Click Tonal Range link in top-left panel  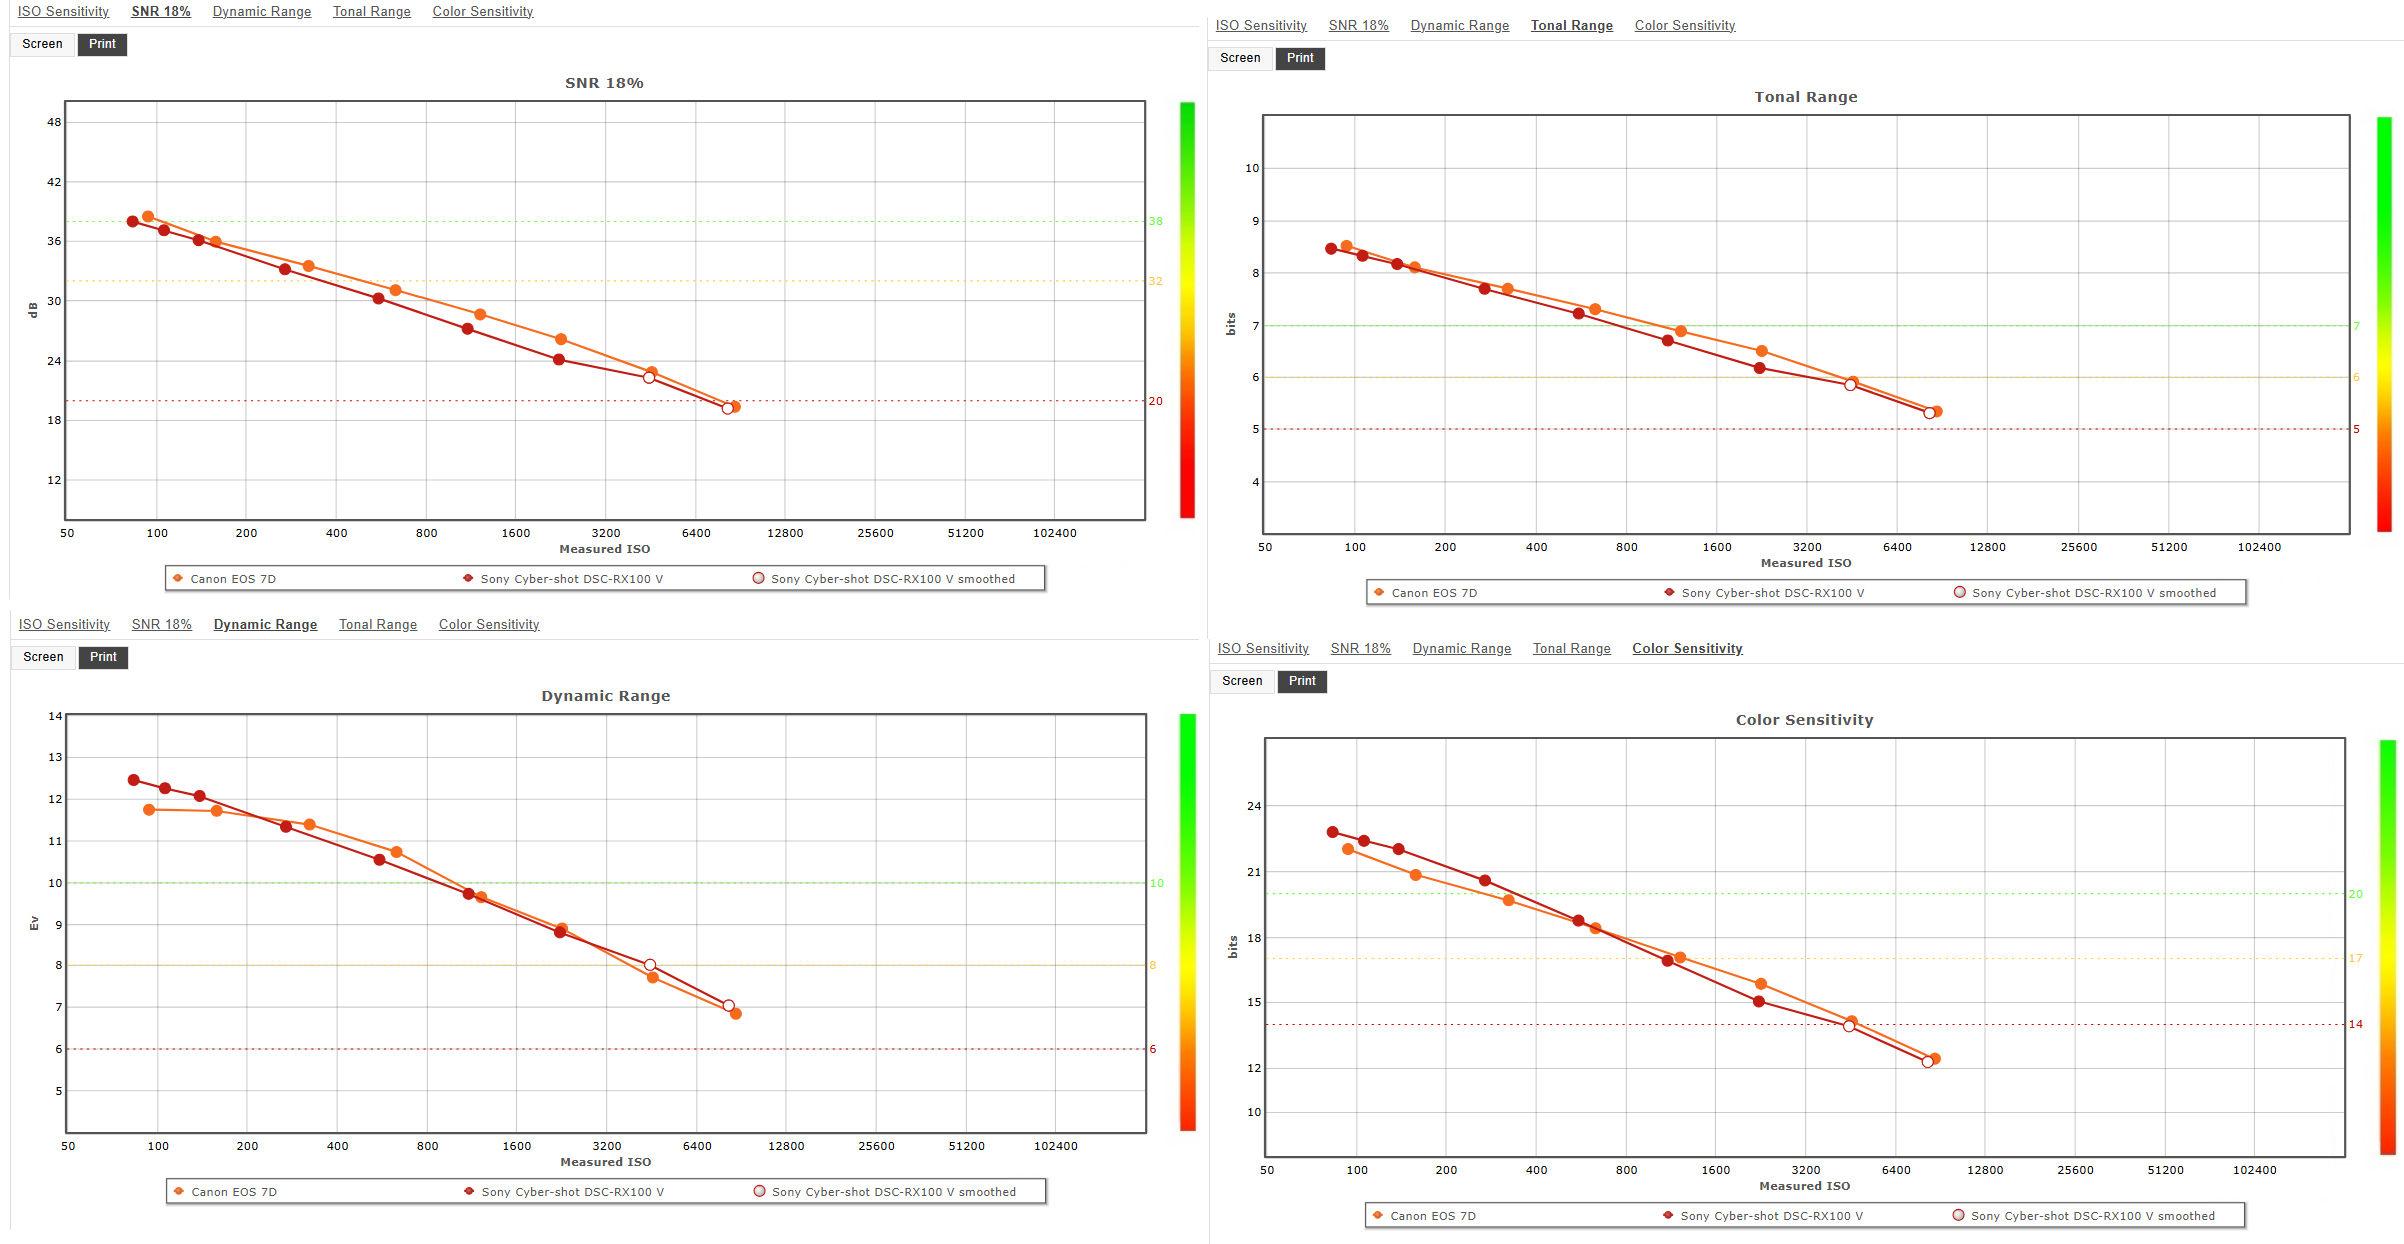point(372,12)
